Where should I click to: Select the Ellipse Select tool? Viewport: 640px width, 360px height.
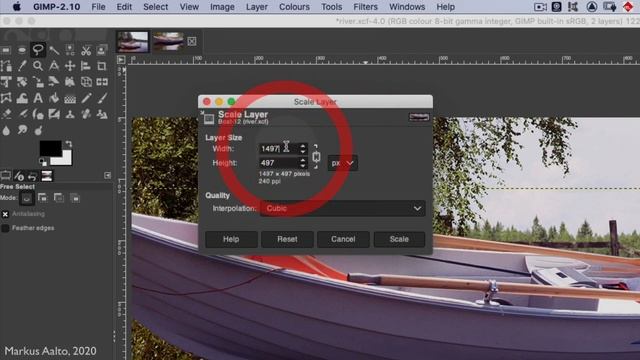tap(22, 50)
